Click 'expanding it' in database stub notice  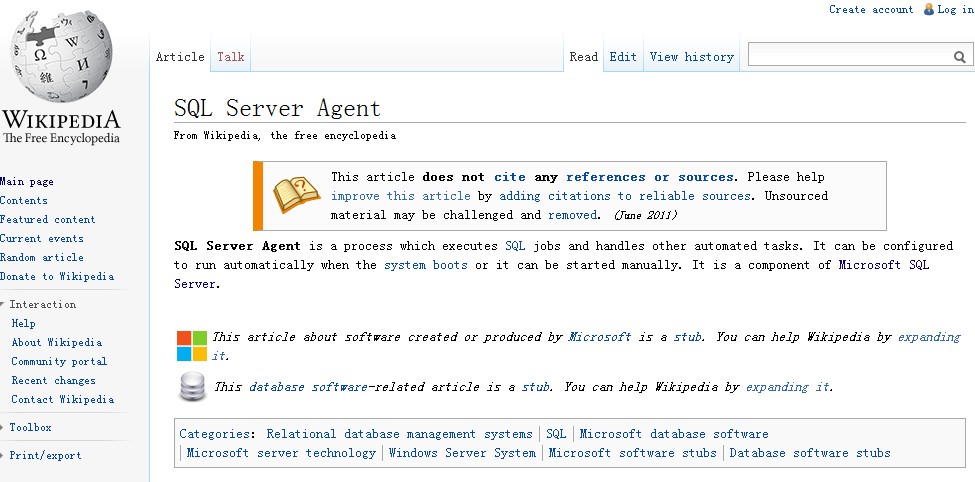click(787, 387)
